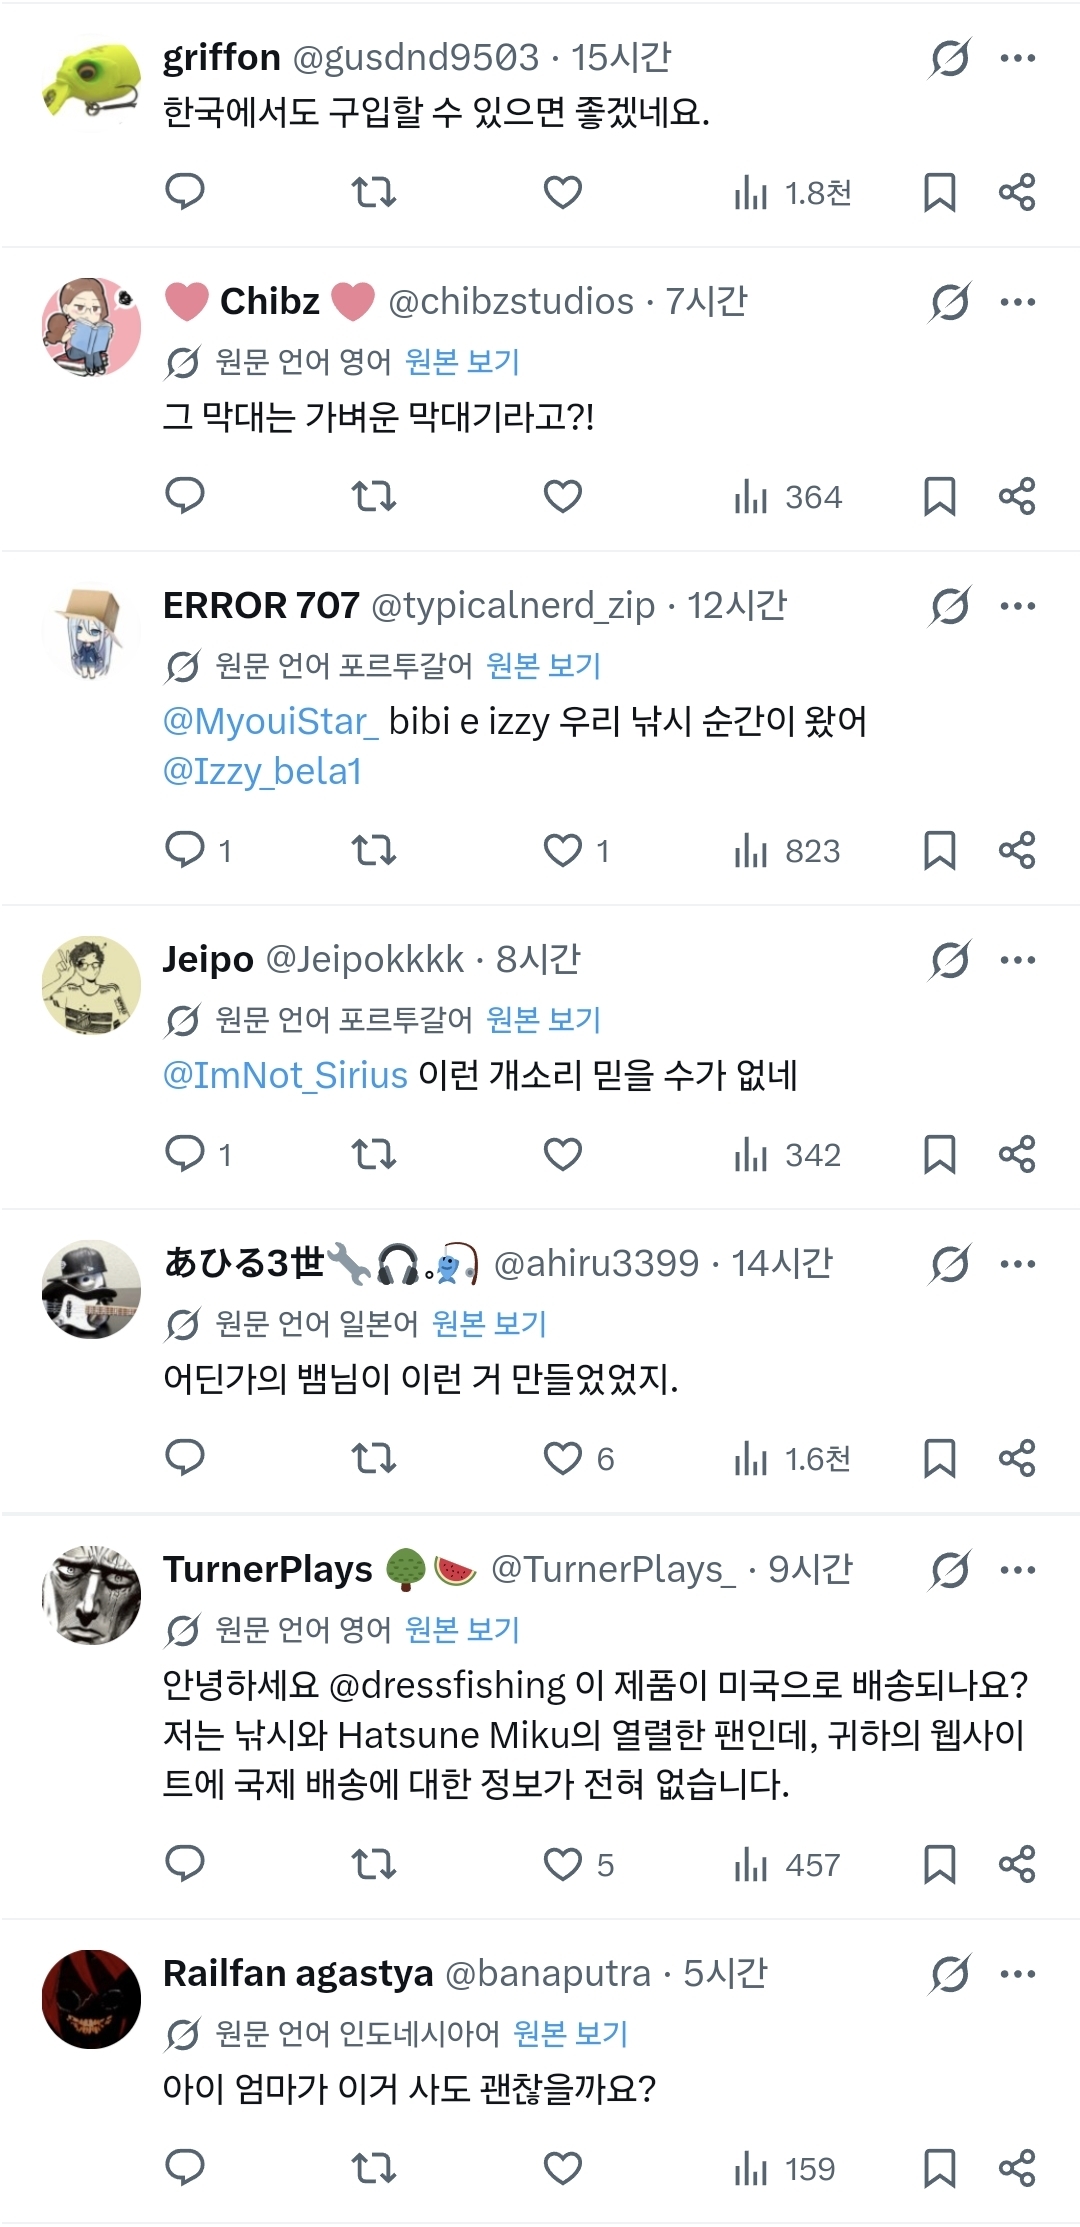
Task: Open more menu for Jeipo's tweet
Action: [x=1018, y=960]
